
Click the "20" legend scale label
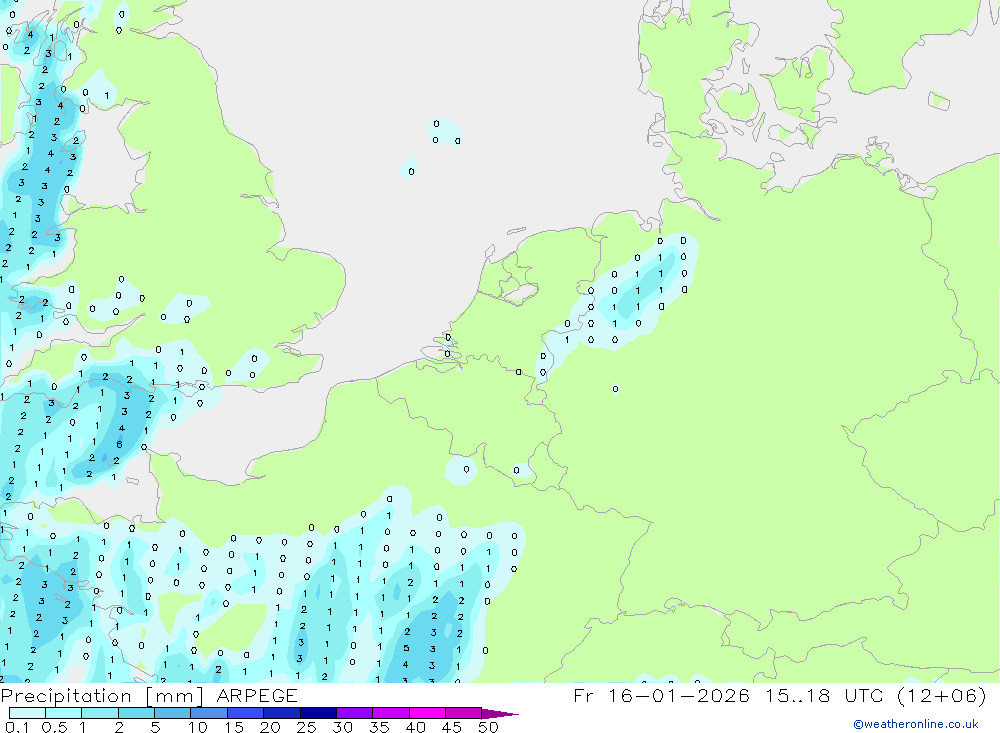tap(270, 727)
